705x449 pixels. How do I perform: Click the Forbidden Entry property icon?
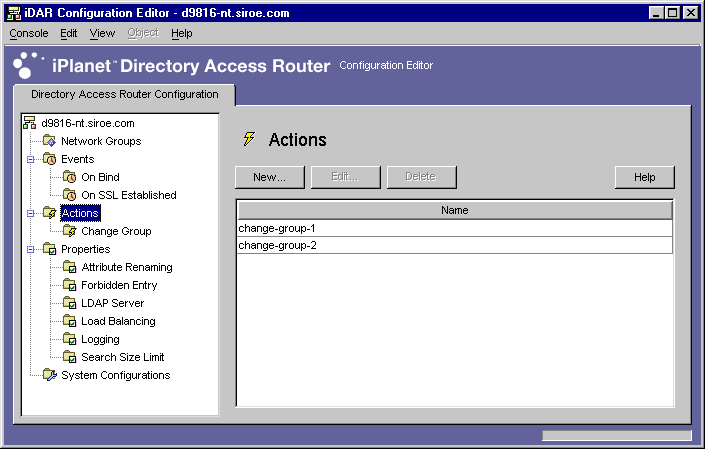(x=70, y=285)
